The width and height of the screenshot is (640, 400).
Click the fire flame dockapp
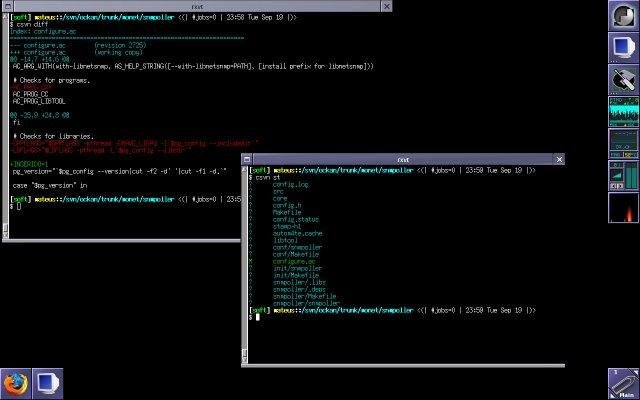pos(623,207)
